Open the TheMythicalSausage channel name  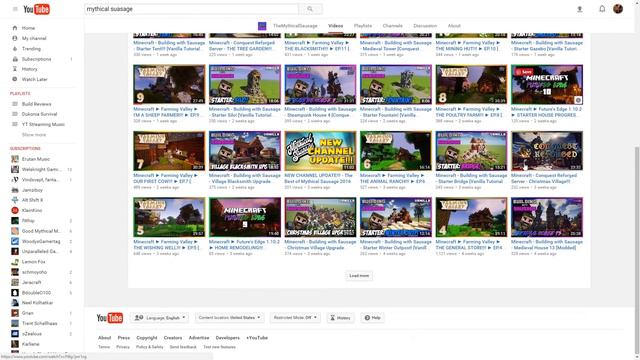(x=295, y=26)
